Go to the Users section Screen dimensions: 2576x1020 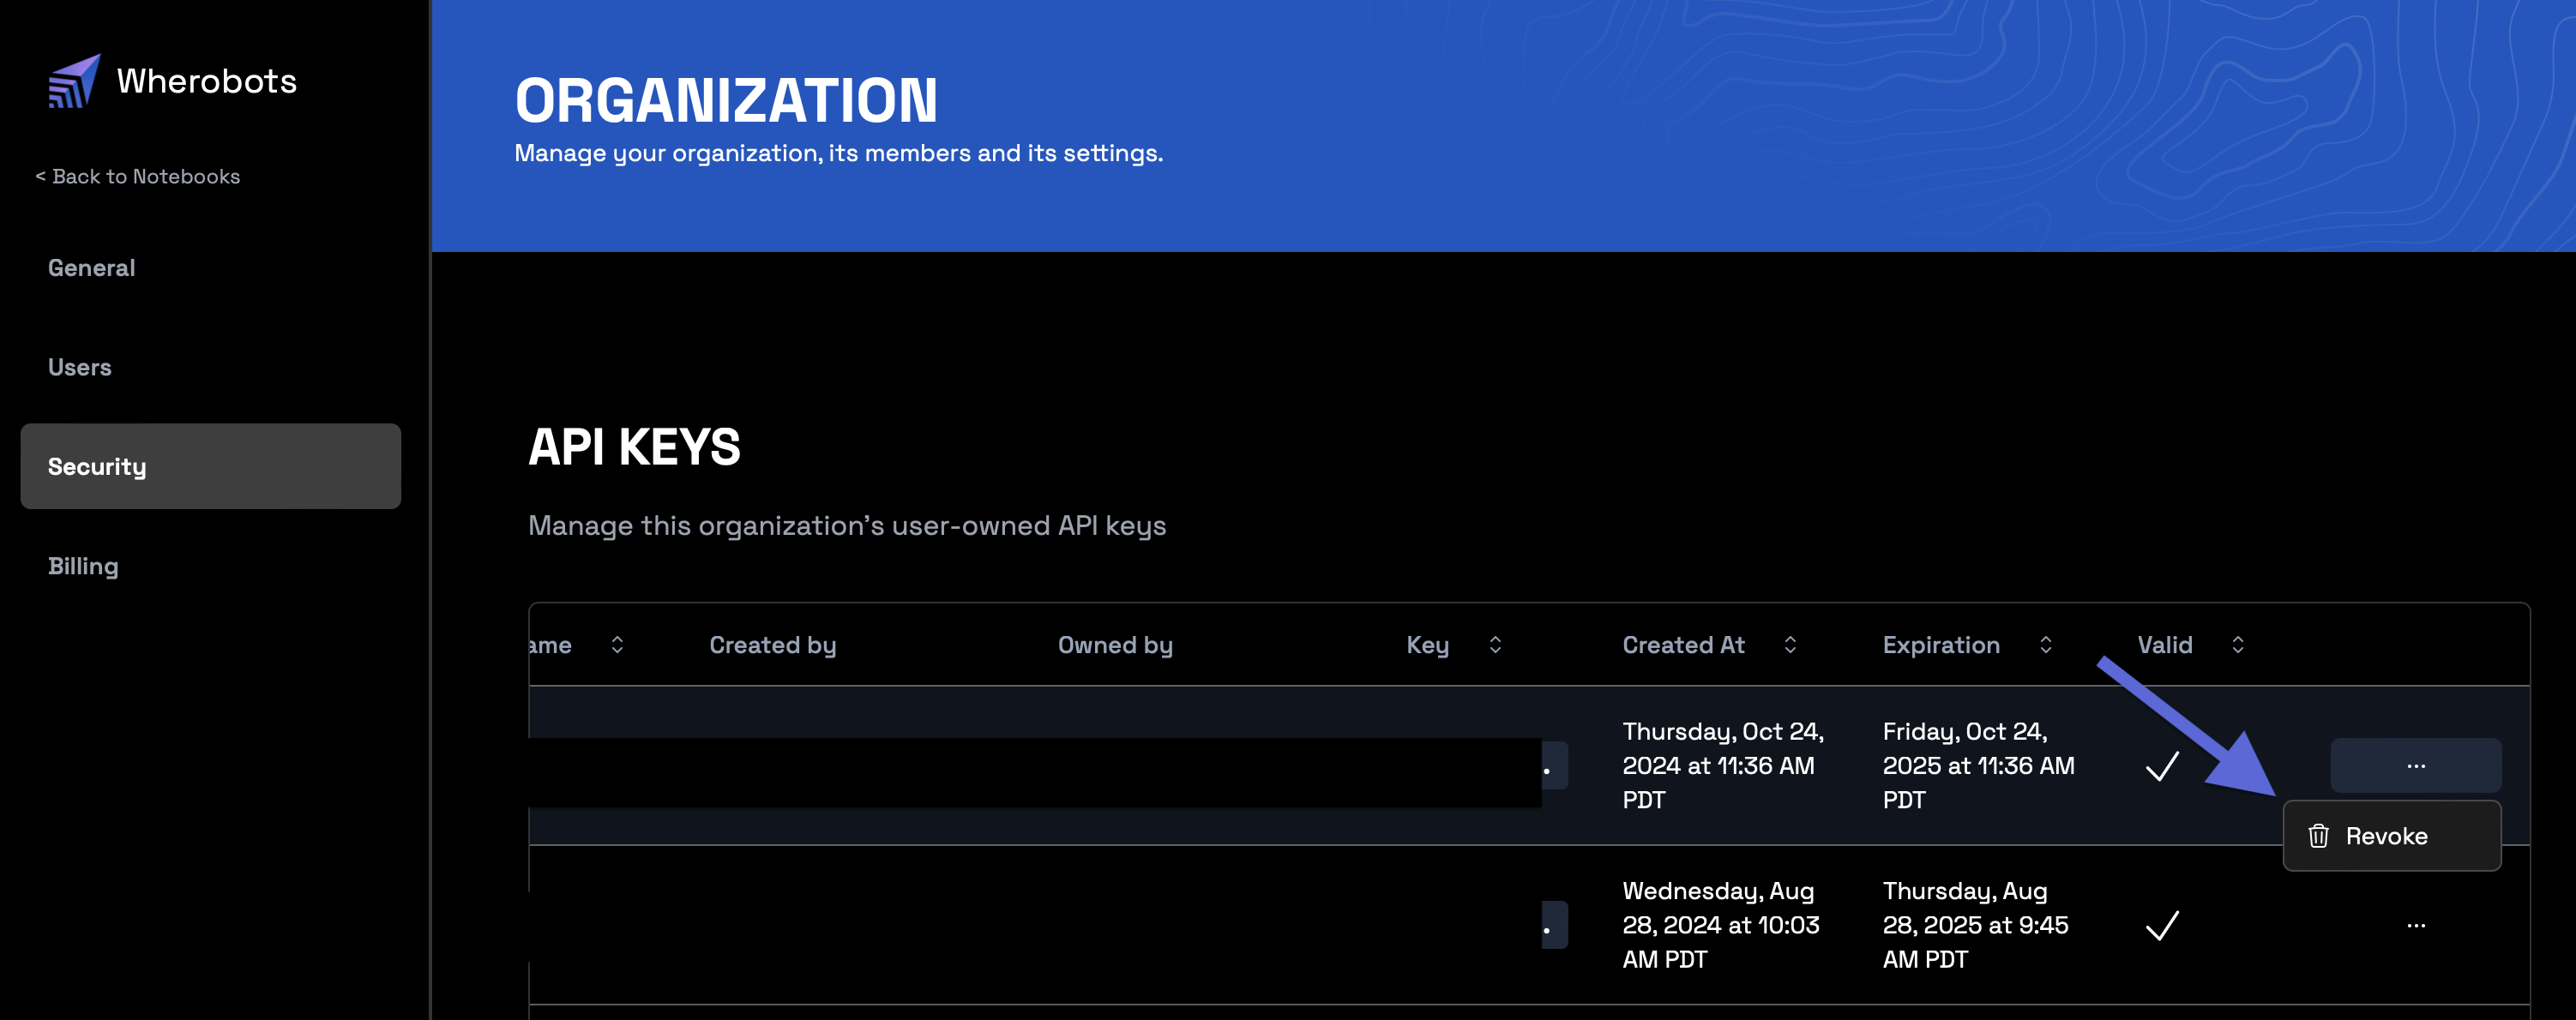pyautogui.click(x=80, y=368)
